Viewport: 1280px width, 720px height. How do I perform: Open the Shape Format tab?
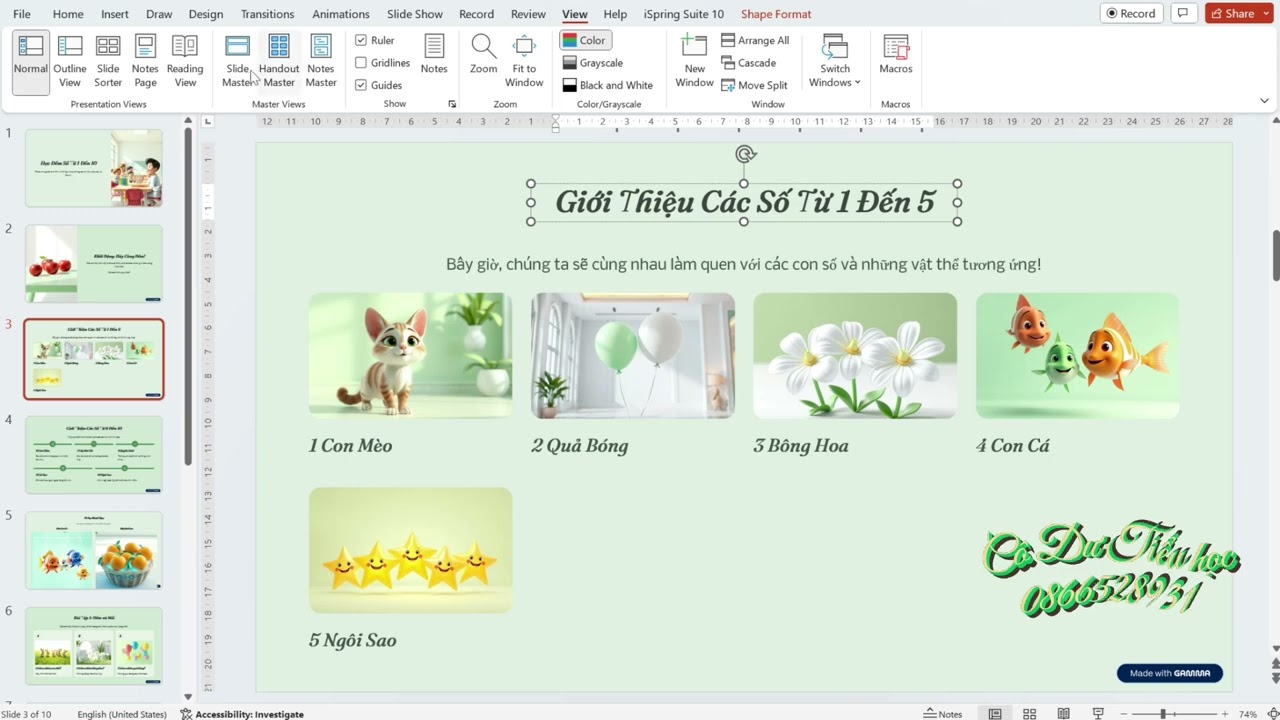coord(776,14)
